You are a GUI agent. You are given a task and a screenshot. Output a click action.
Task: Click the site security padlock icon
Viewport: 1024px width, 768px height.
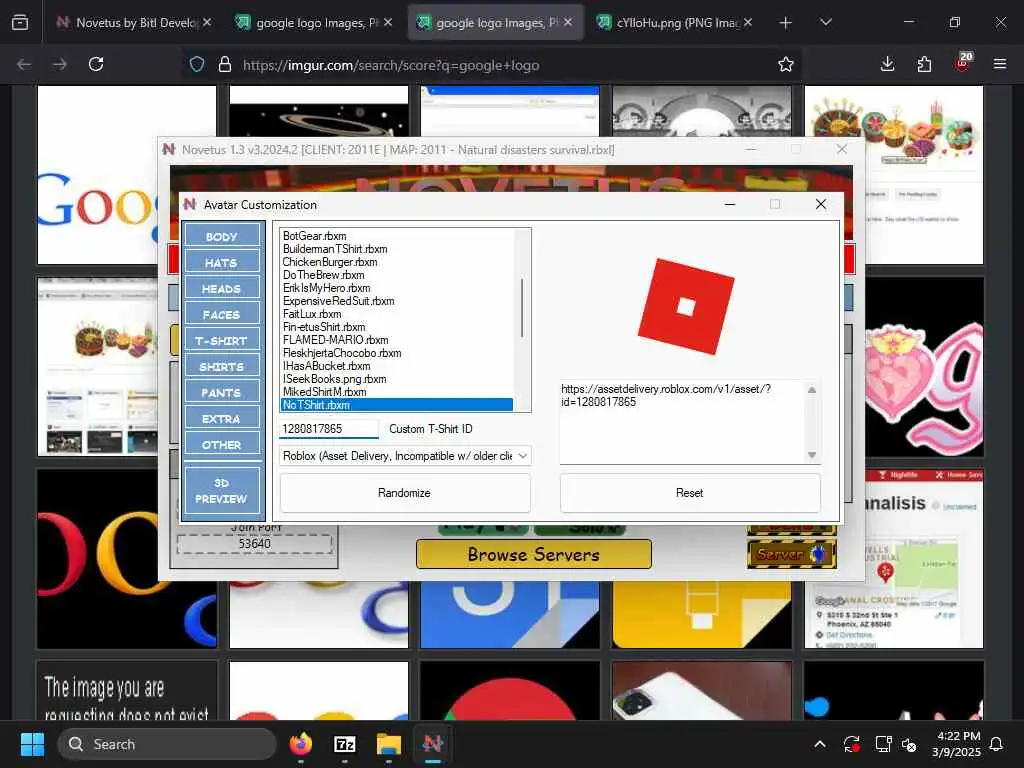[x=225, y=64]
